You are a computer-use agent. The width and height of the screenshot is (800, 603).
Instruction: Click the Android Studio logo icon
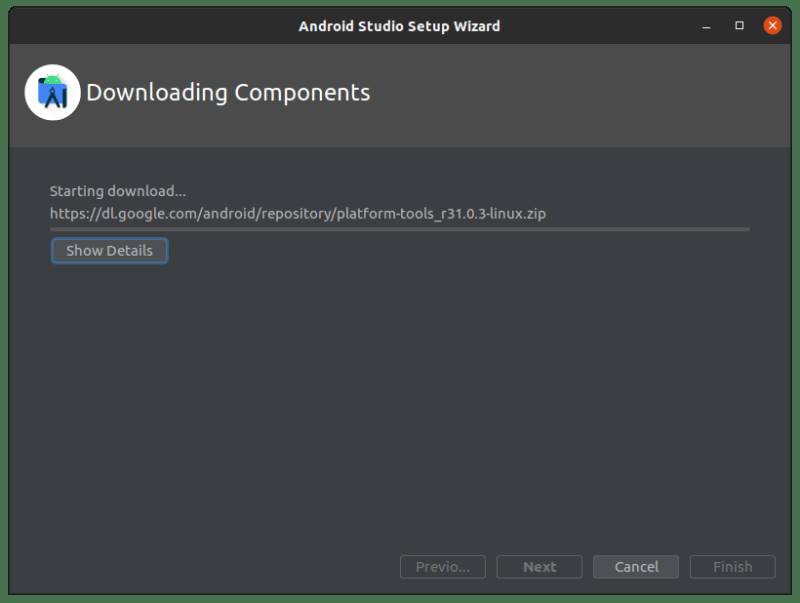pos(53,92)
